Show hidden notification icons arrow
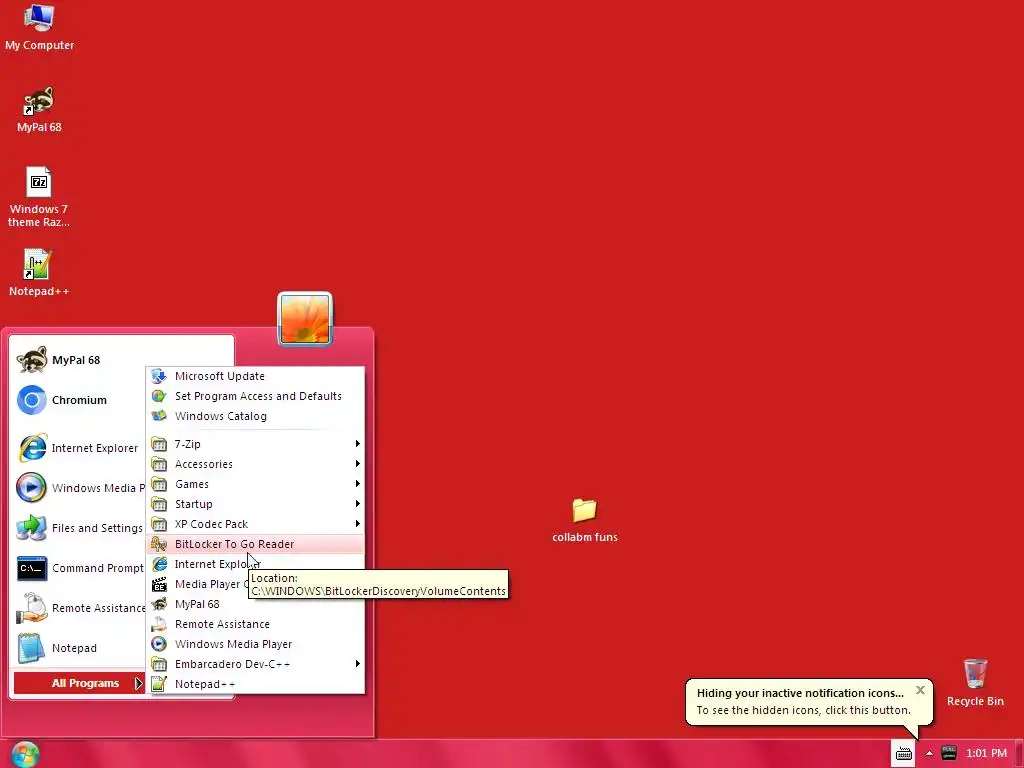Image resolution: width=1024 pixels, height=768 pixels. click(x=929, y=754)
